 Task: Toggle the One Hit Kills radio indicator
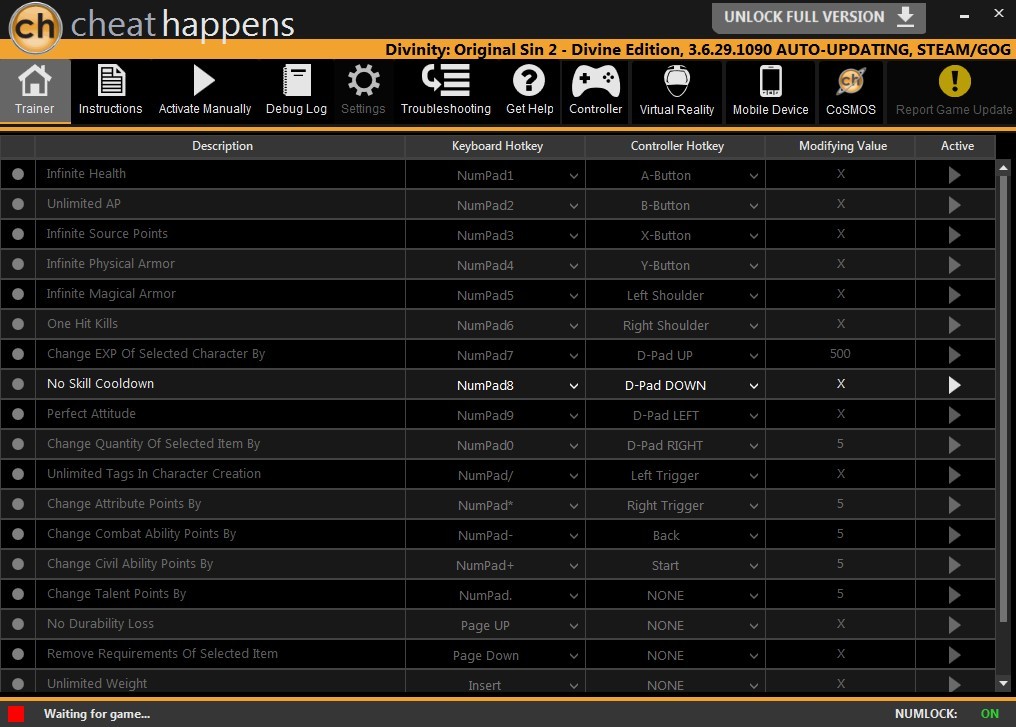[x=18, y=324]
